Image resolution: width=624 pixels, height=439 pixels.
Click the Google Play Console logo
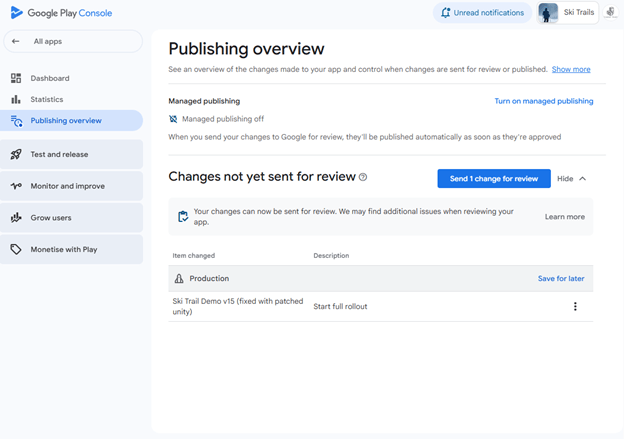point(61,13)
